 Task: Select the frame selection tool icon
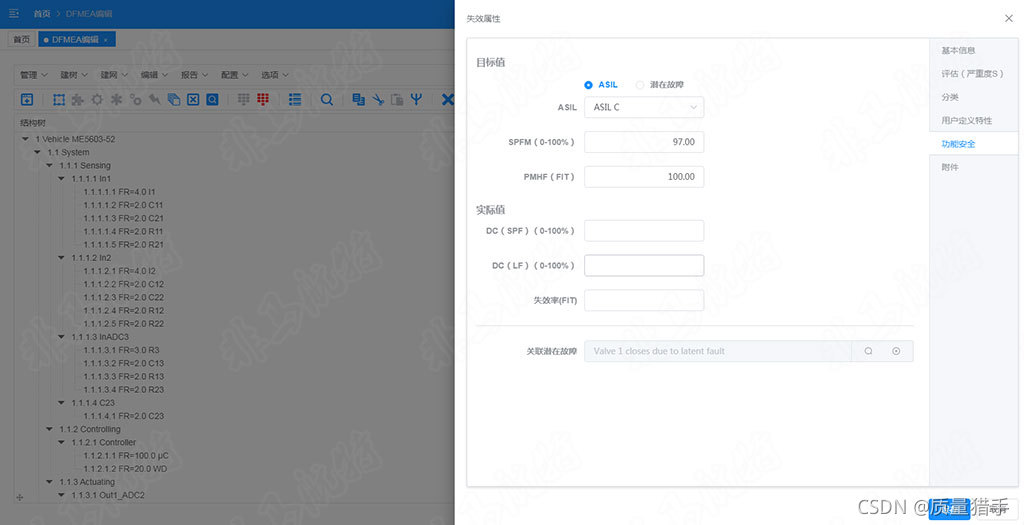tap(59, 99)
